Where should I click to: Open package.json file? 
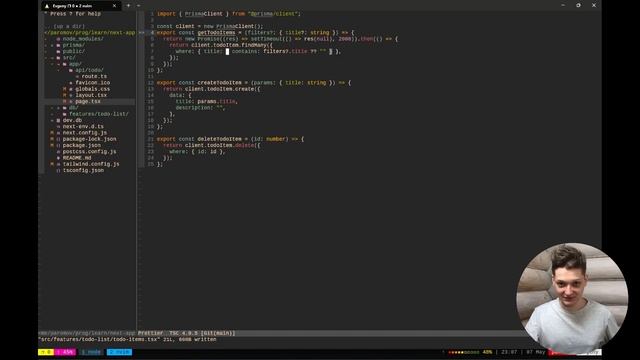coord(81,145)
